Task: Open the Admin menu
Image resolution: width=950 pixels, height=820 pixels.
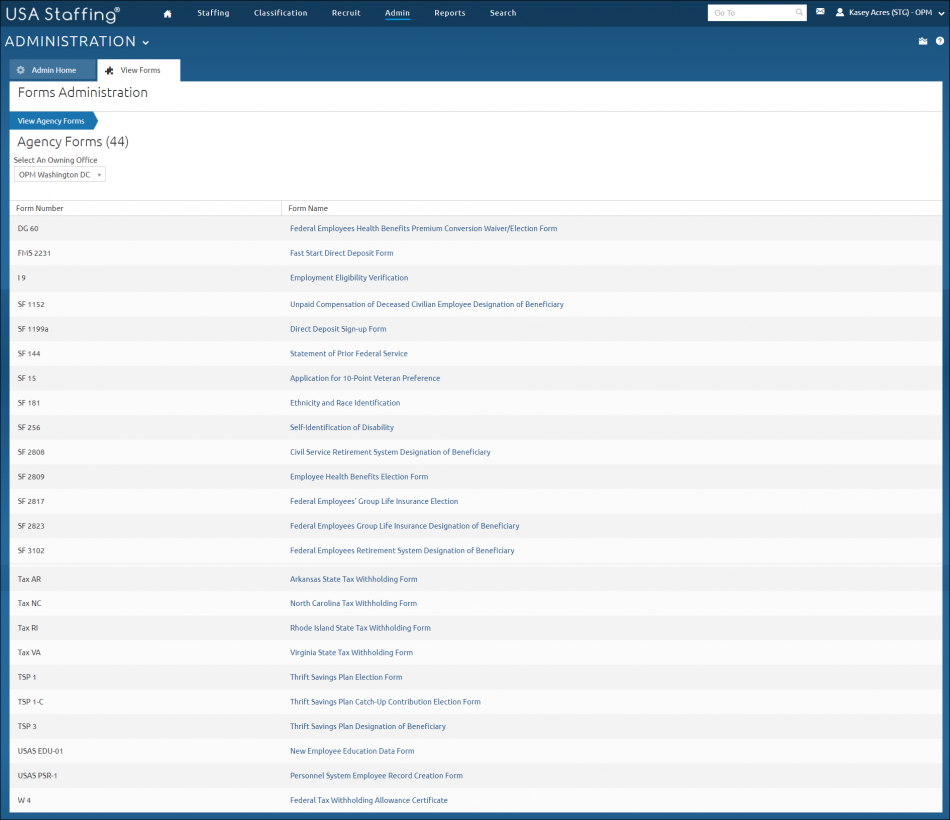Action: pyautogui.click(x=397, y=13)
